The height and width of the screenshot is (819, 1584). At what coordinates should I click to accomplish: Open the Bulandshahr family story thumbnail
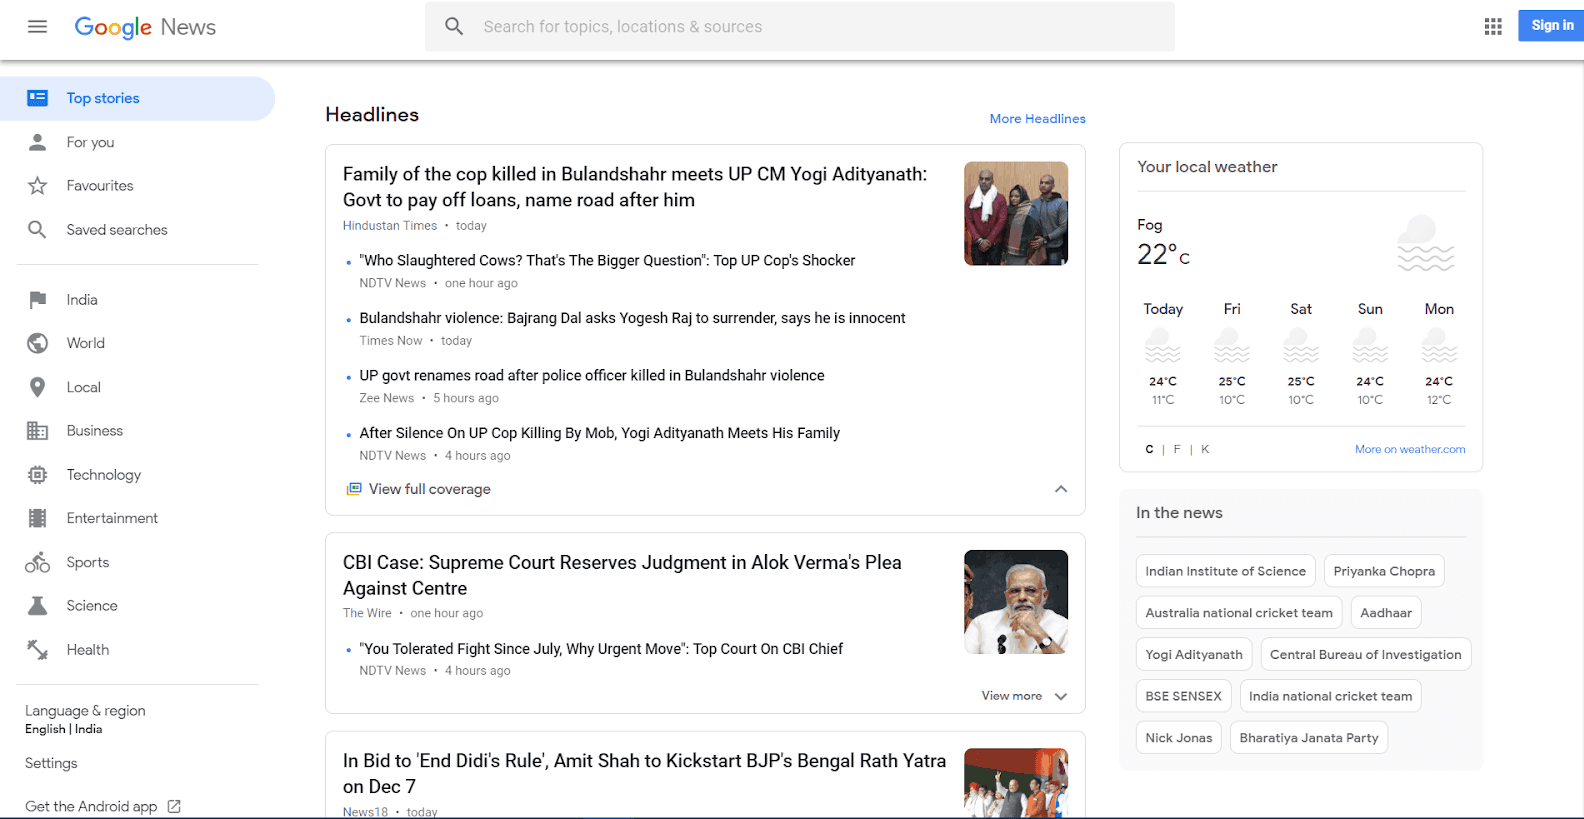(x=1016, y=213)
